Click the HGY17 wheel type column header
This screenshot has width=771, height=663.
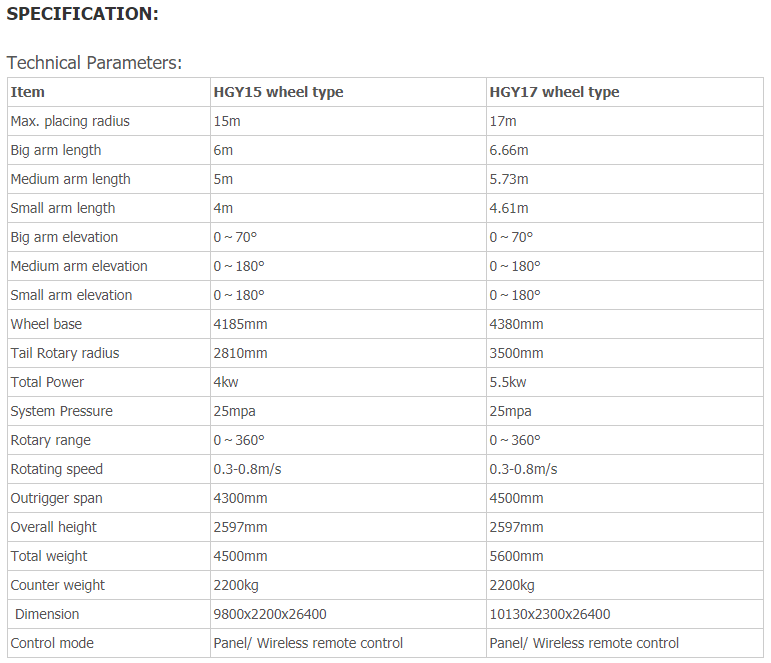coord(554,92)
